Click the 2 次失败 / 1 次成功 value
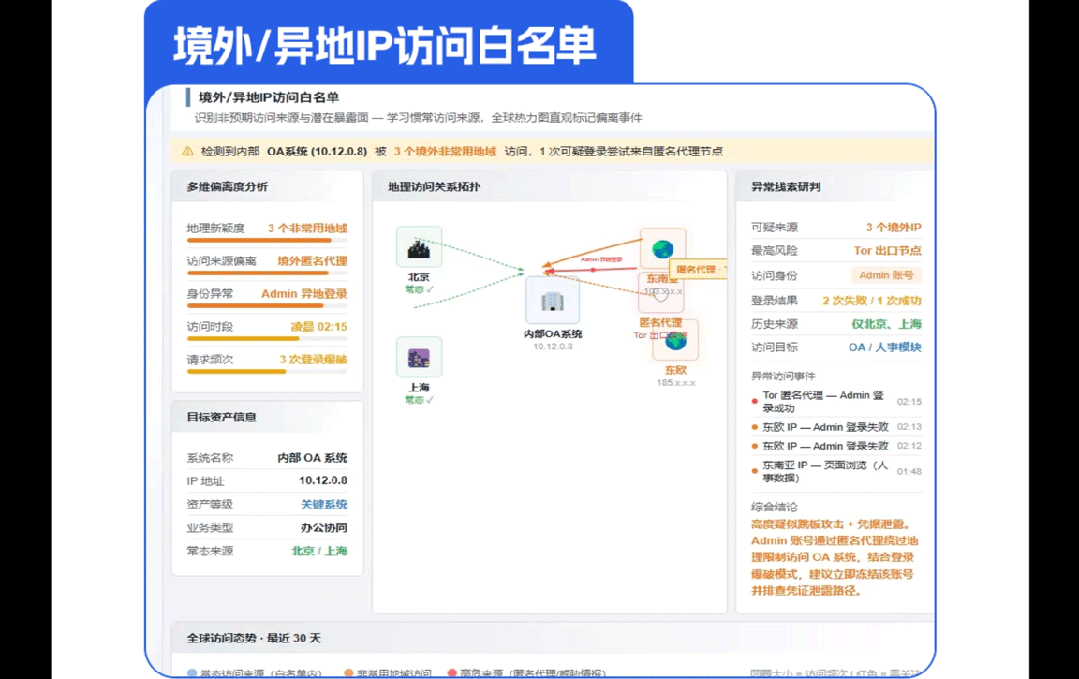This screenshot has width=1079, height=679. 872,300
